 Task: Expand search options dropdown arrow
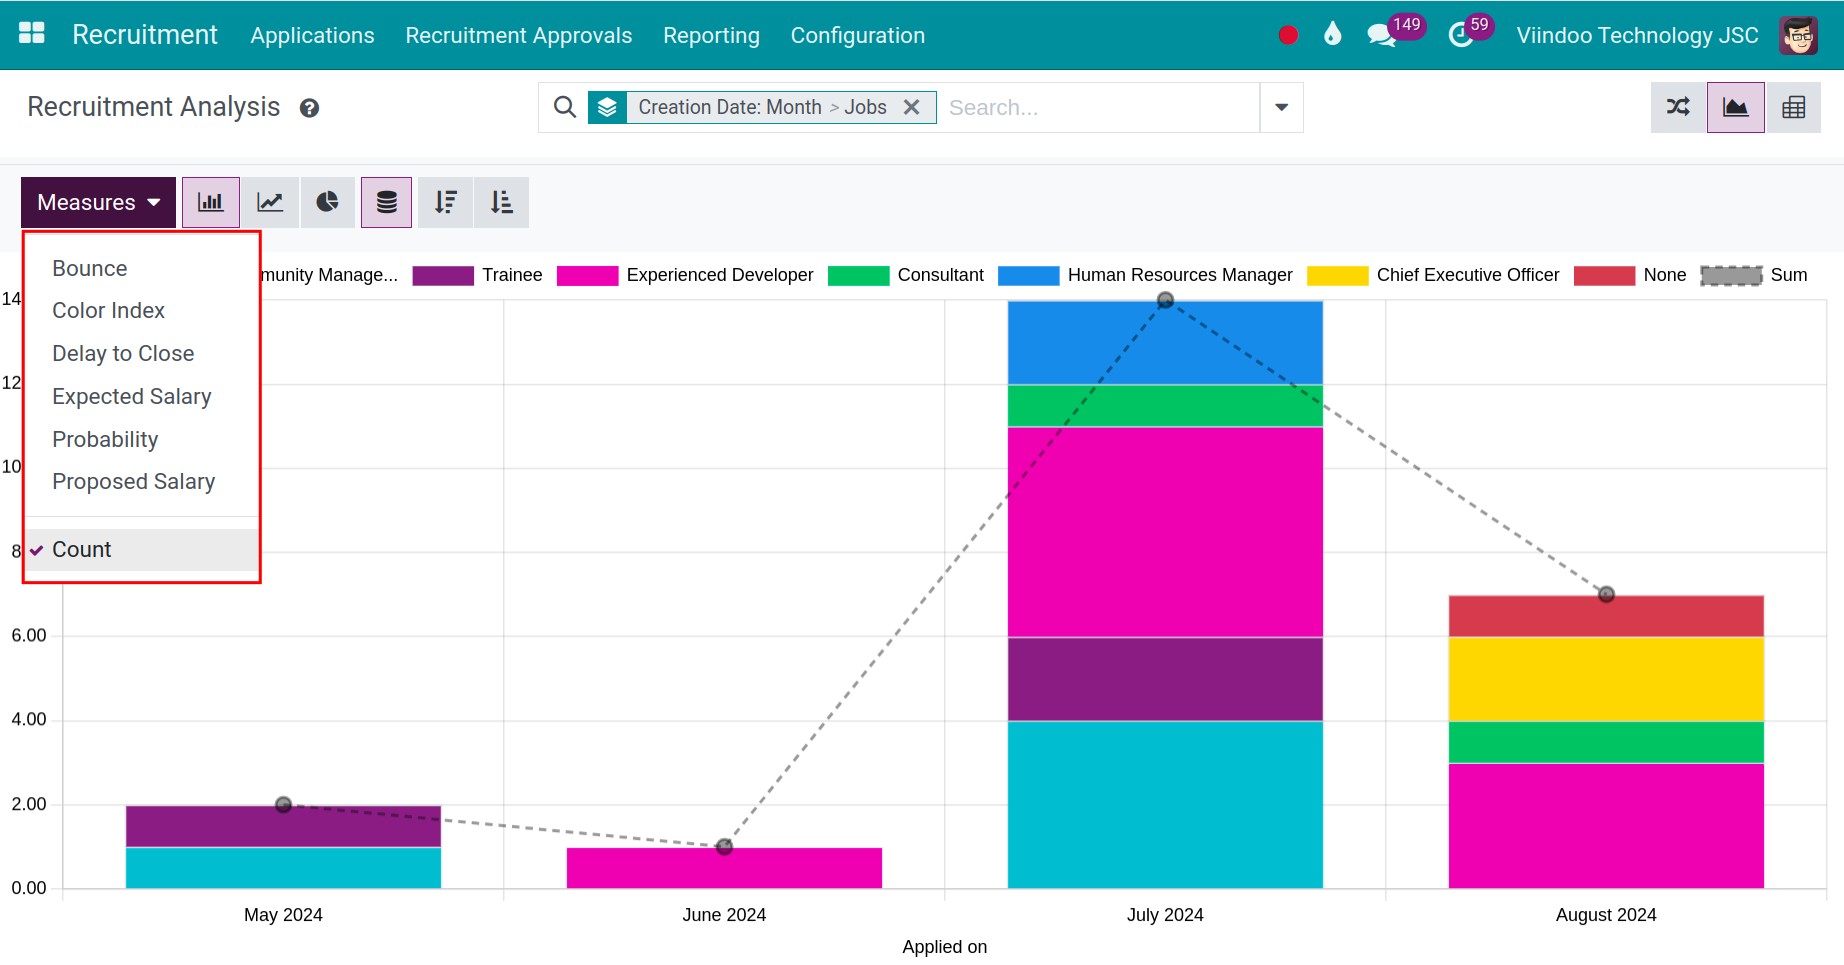tap(1281, 107)
